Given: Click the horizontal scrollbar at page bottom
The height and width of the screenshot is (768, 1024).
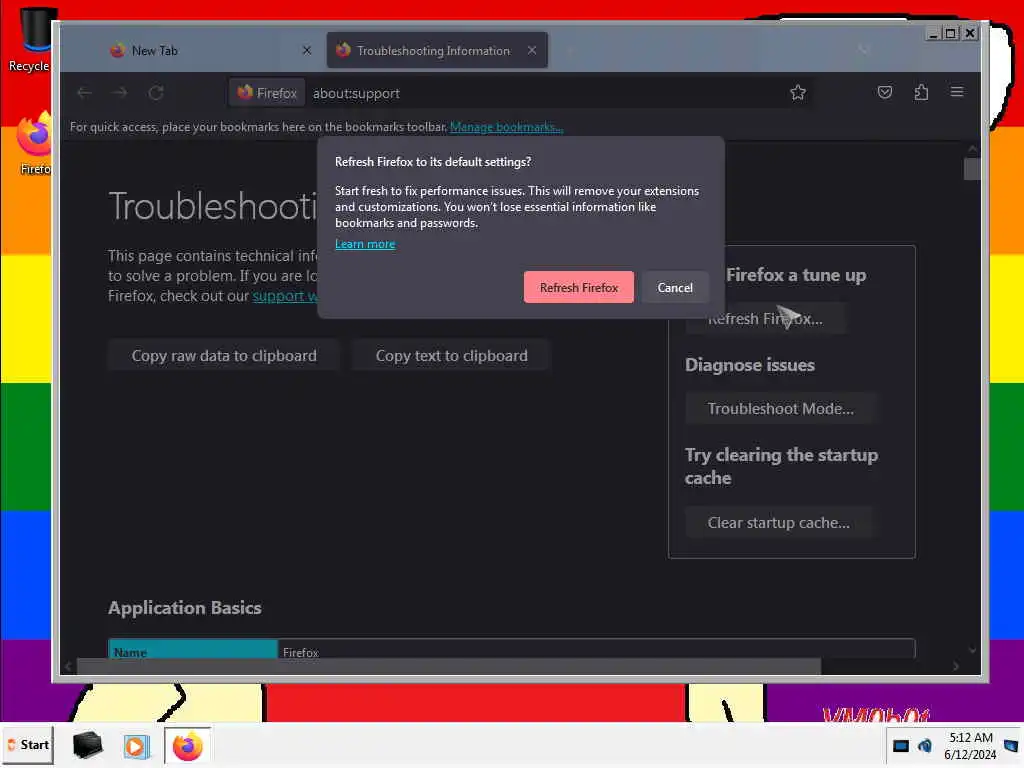Looking at the screenshot, I should (x=449, y=666).
